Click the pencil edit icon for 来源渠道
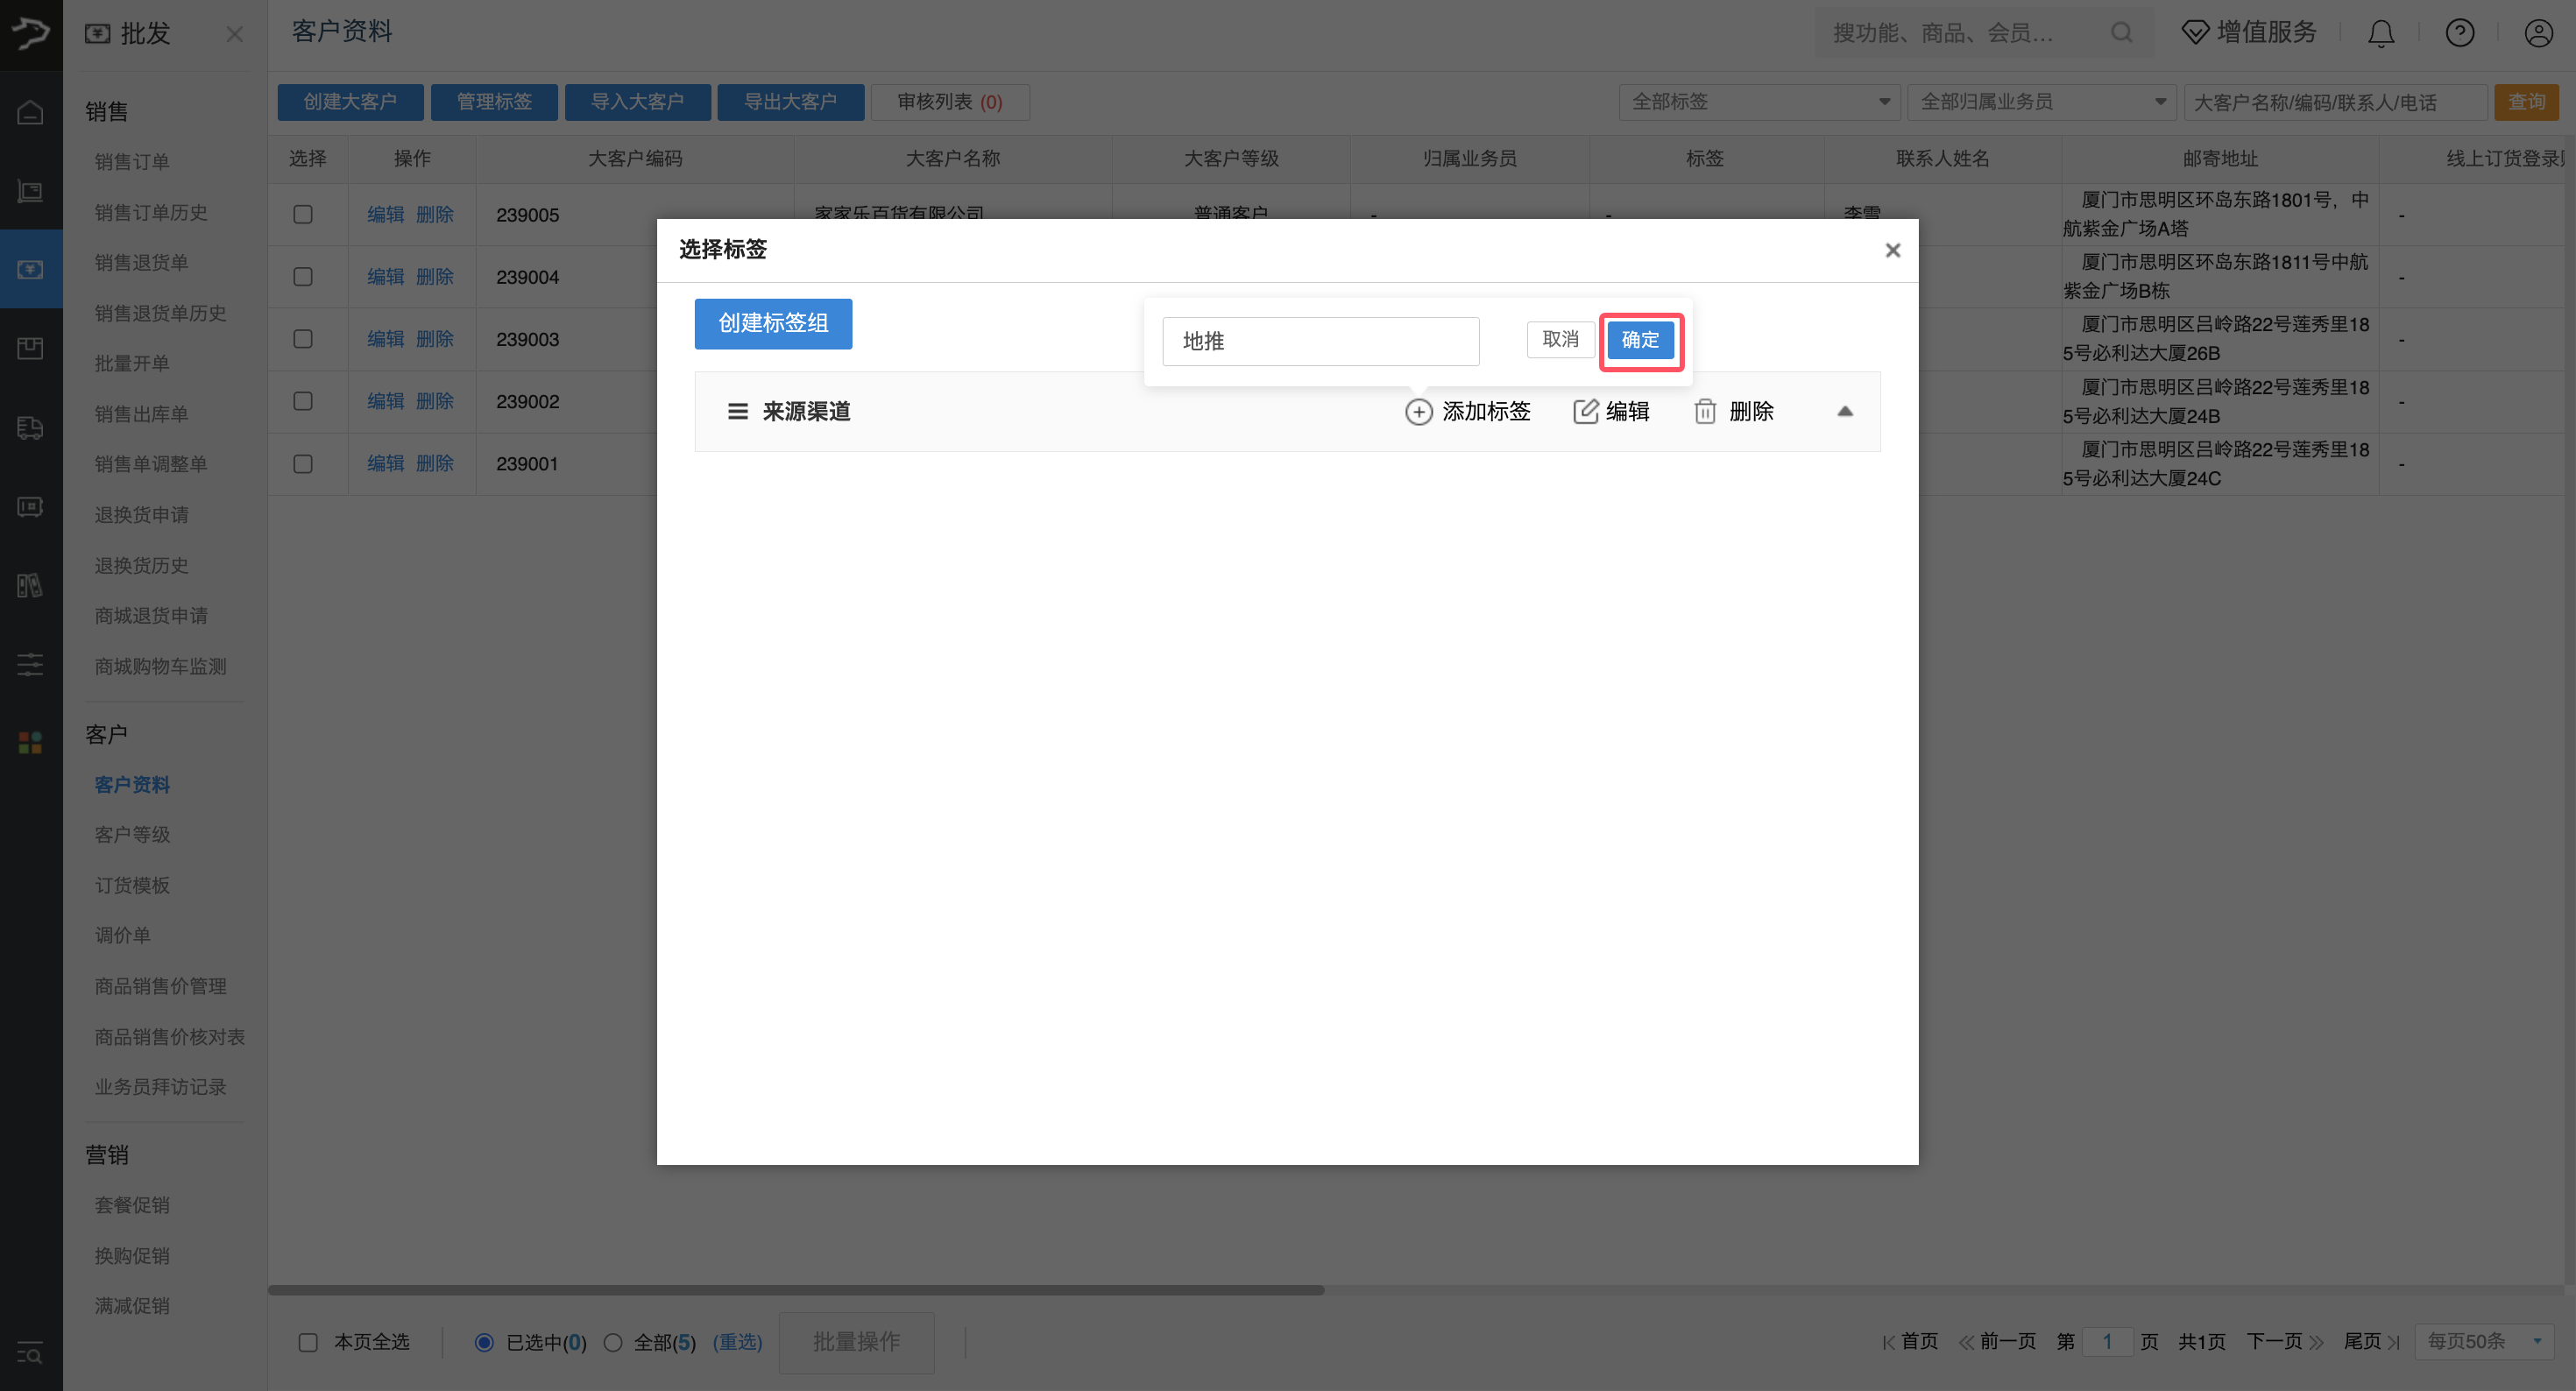The image size is (2576, 1391). (1585, 412)
